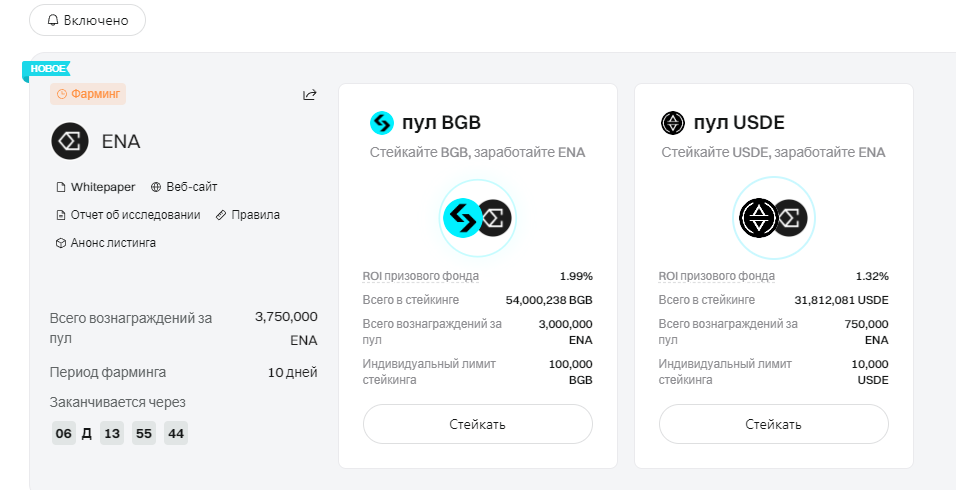The height and width of the screenshot is (490, 956).
Task: Click the 3,000,000 ENA BGB pool rewards
Action: [x=566, y=332]
